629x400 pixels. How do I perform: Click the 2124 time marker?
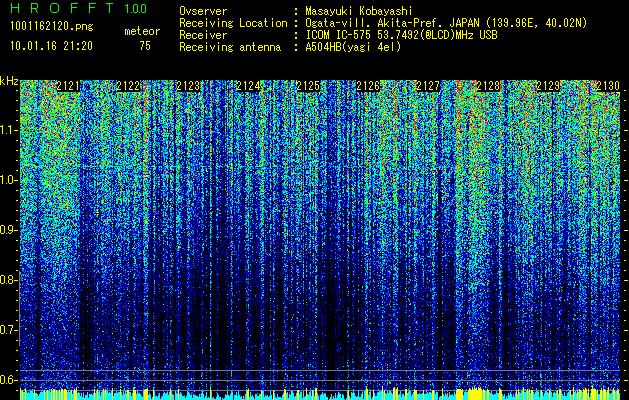pyautogui.click(x=248, y=86)
